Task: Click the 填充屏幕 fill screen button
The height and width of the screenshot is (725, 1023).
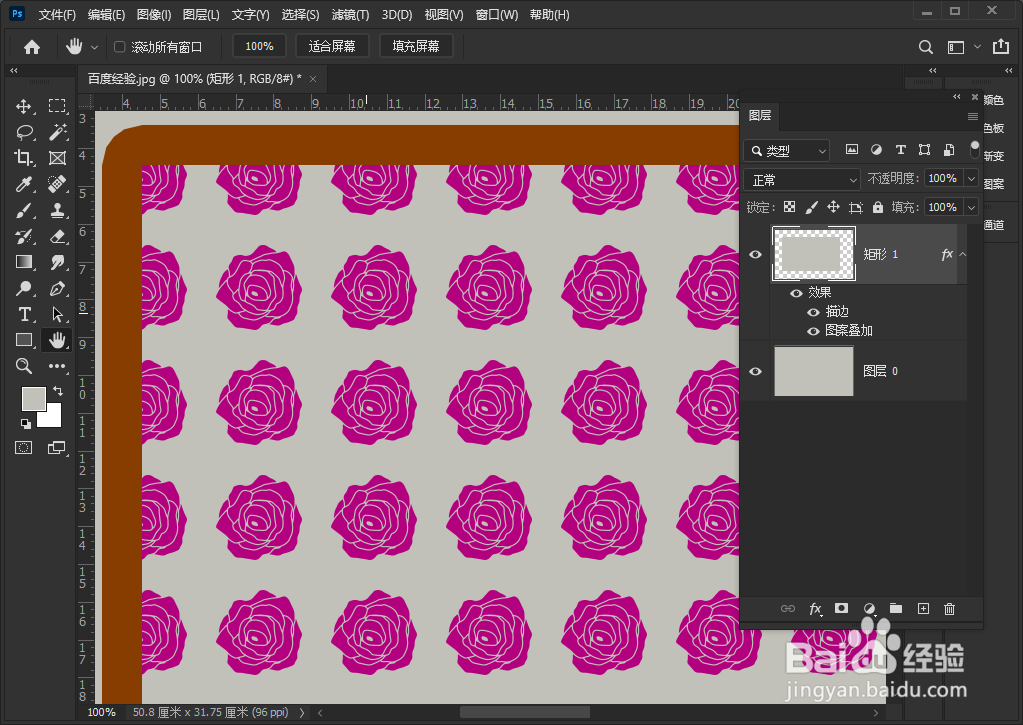Action: [x=416, y=46]
